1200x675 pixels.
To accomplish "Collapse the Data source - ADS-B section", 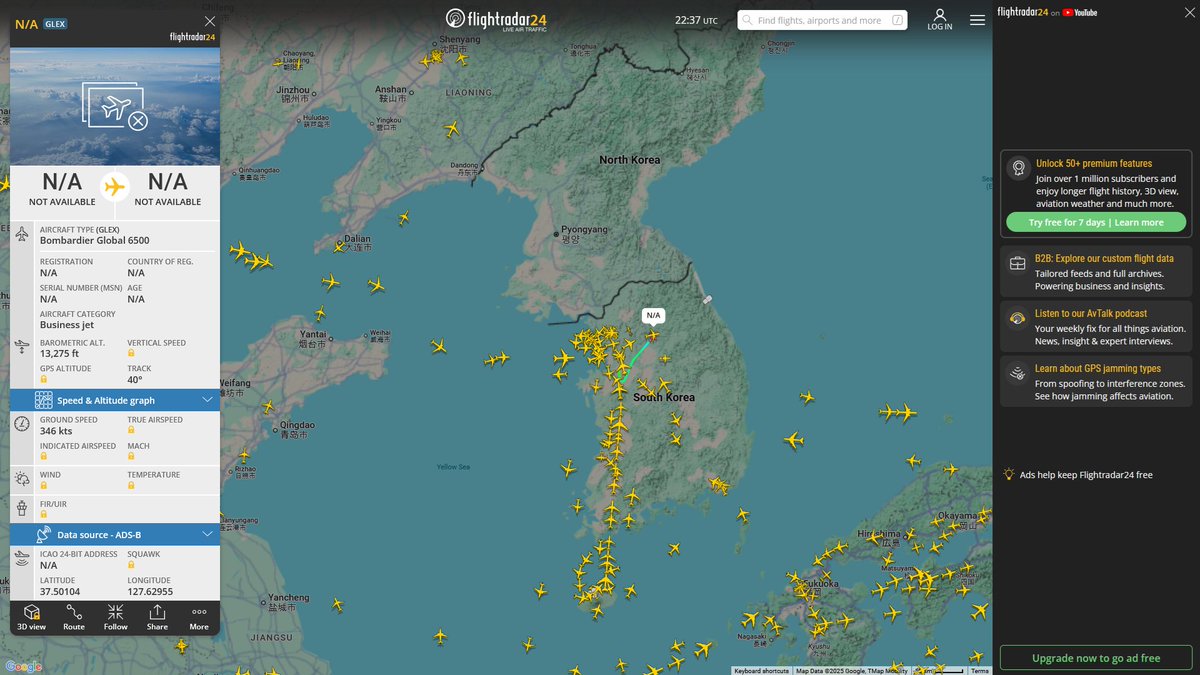I will coord(115,535).
